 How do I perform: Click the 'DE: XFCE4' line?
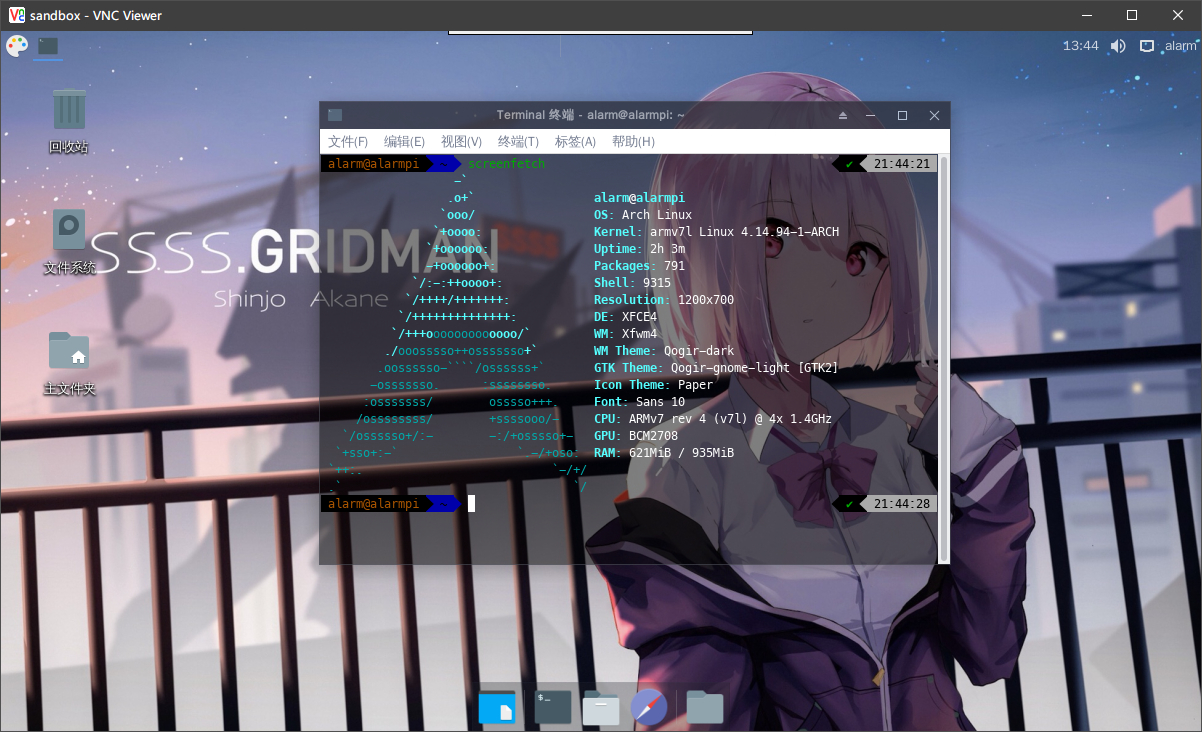[625, 317]
